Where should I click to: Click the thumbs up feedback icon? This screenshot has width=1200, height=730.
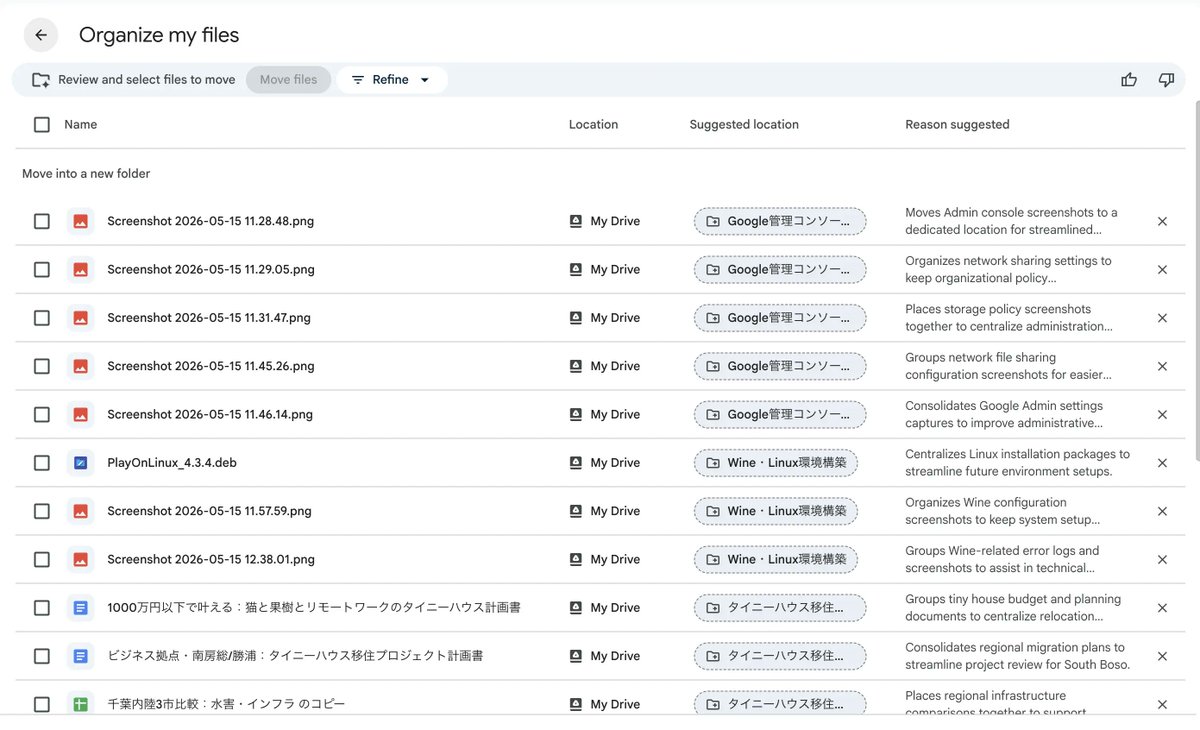[x=1129, y=80]
